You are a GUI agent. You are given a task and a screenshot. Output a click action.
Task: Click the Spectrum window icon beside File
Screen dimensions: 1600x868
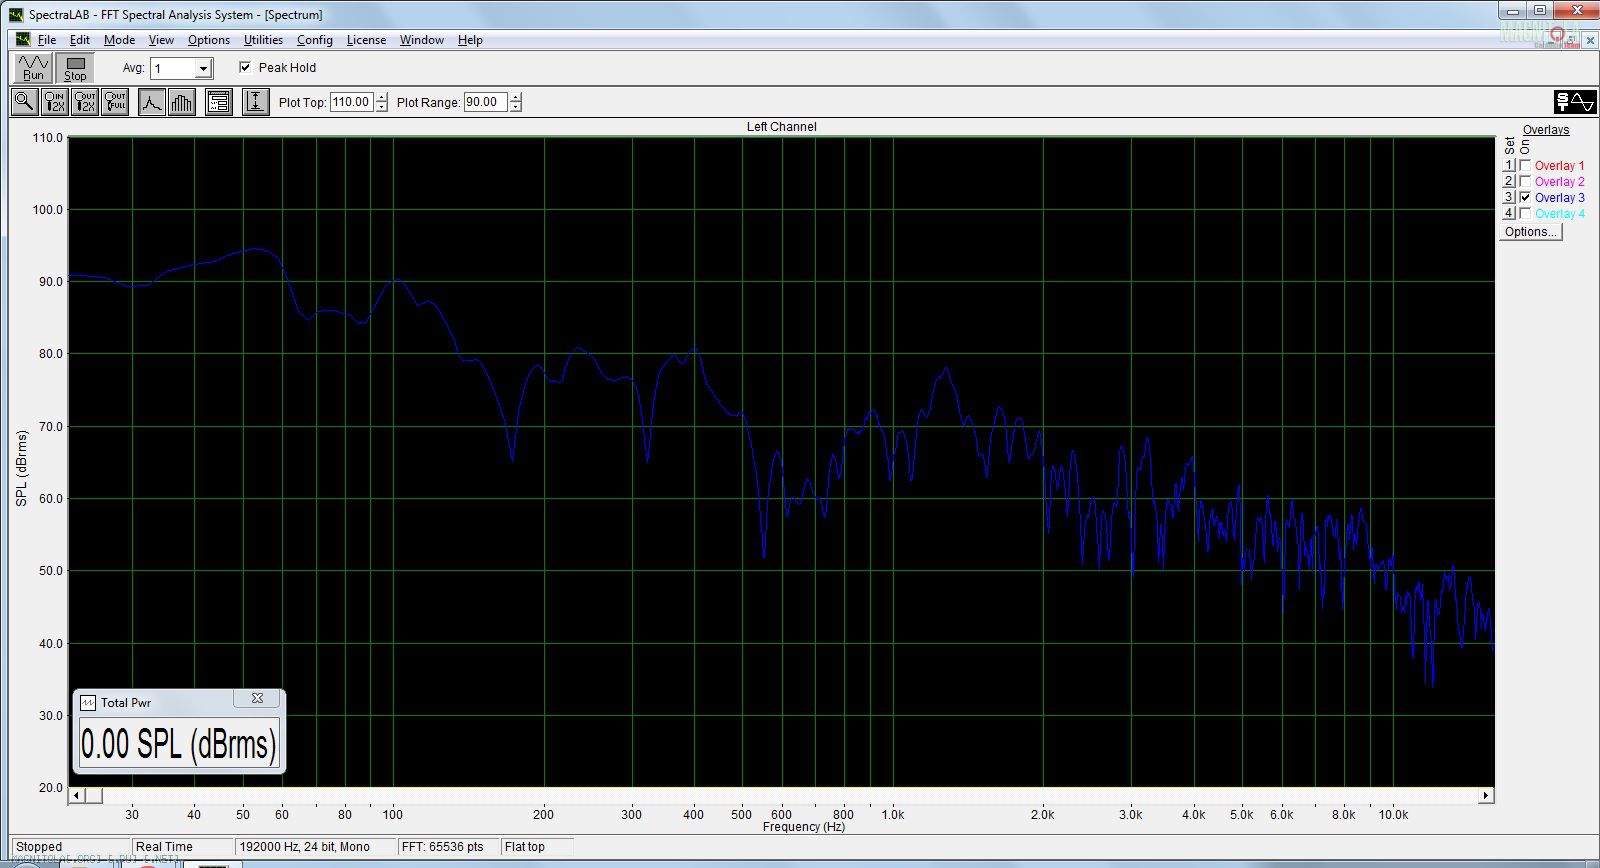pos(23,40)
